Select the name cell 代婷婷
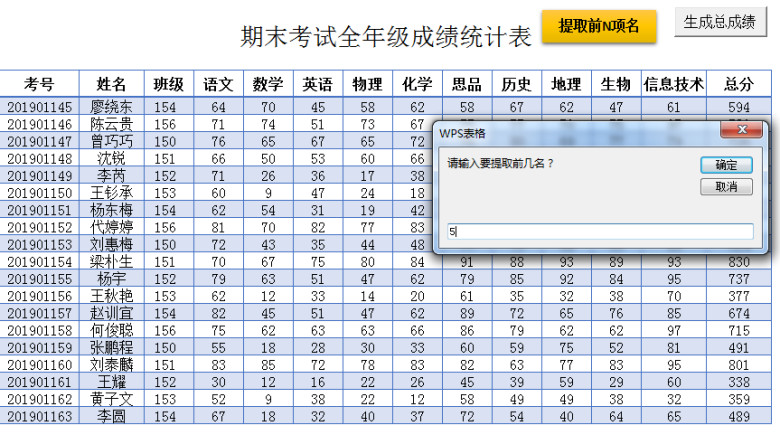This screenshot has width=780, height=435. coord(111,227)
